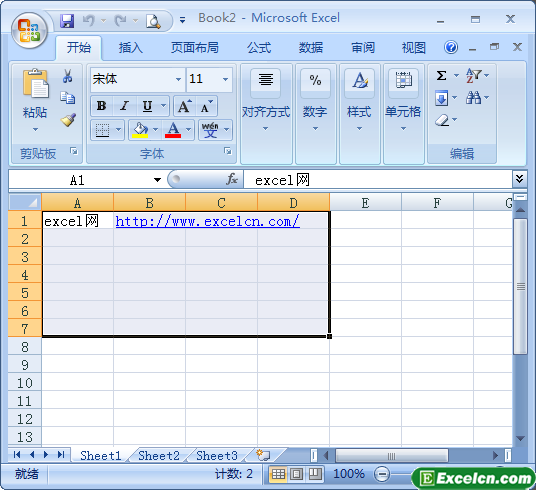
Task: Open the font name dropdown 宋体
Action: (178, 79)
